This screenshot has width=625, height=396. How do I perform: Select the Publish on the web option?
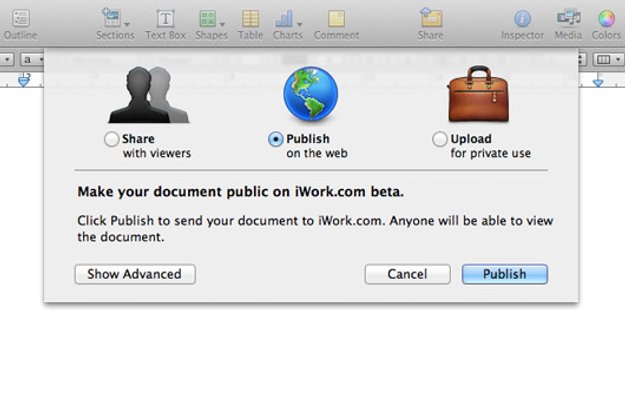[275, 139]
